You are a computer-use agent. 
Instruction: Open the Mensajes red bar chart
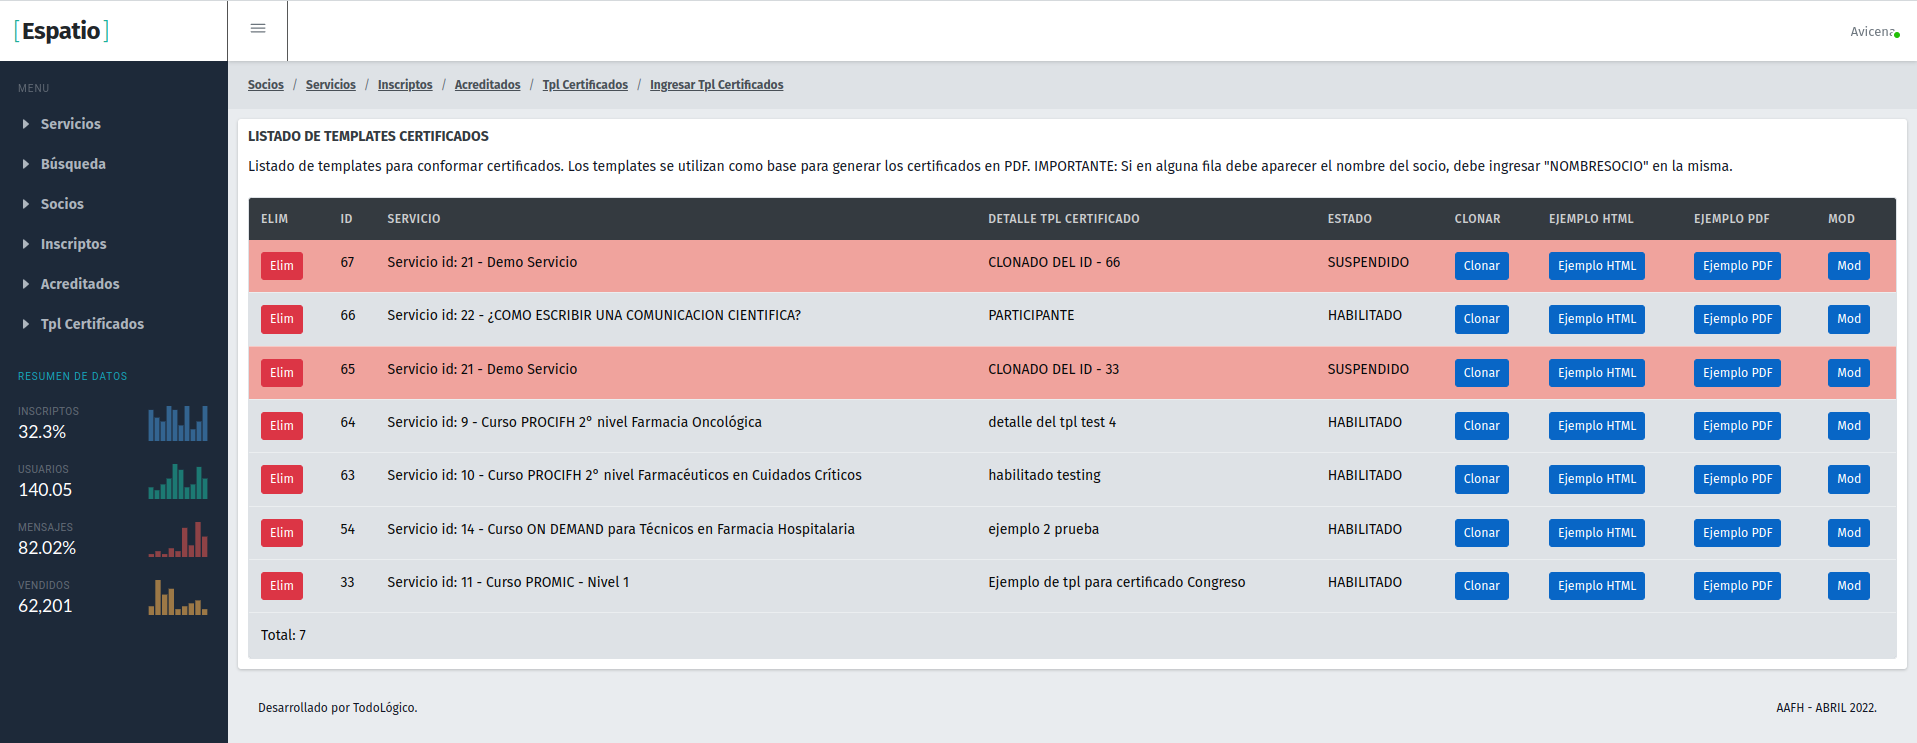coord(178,539)
